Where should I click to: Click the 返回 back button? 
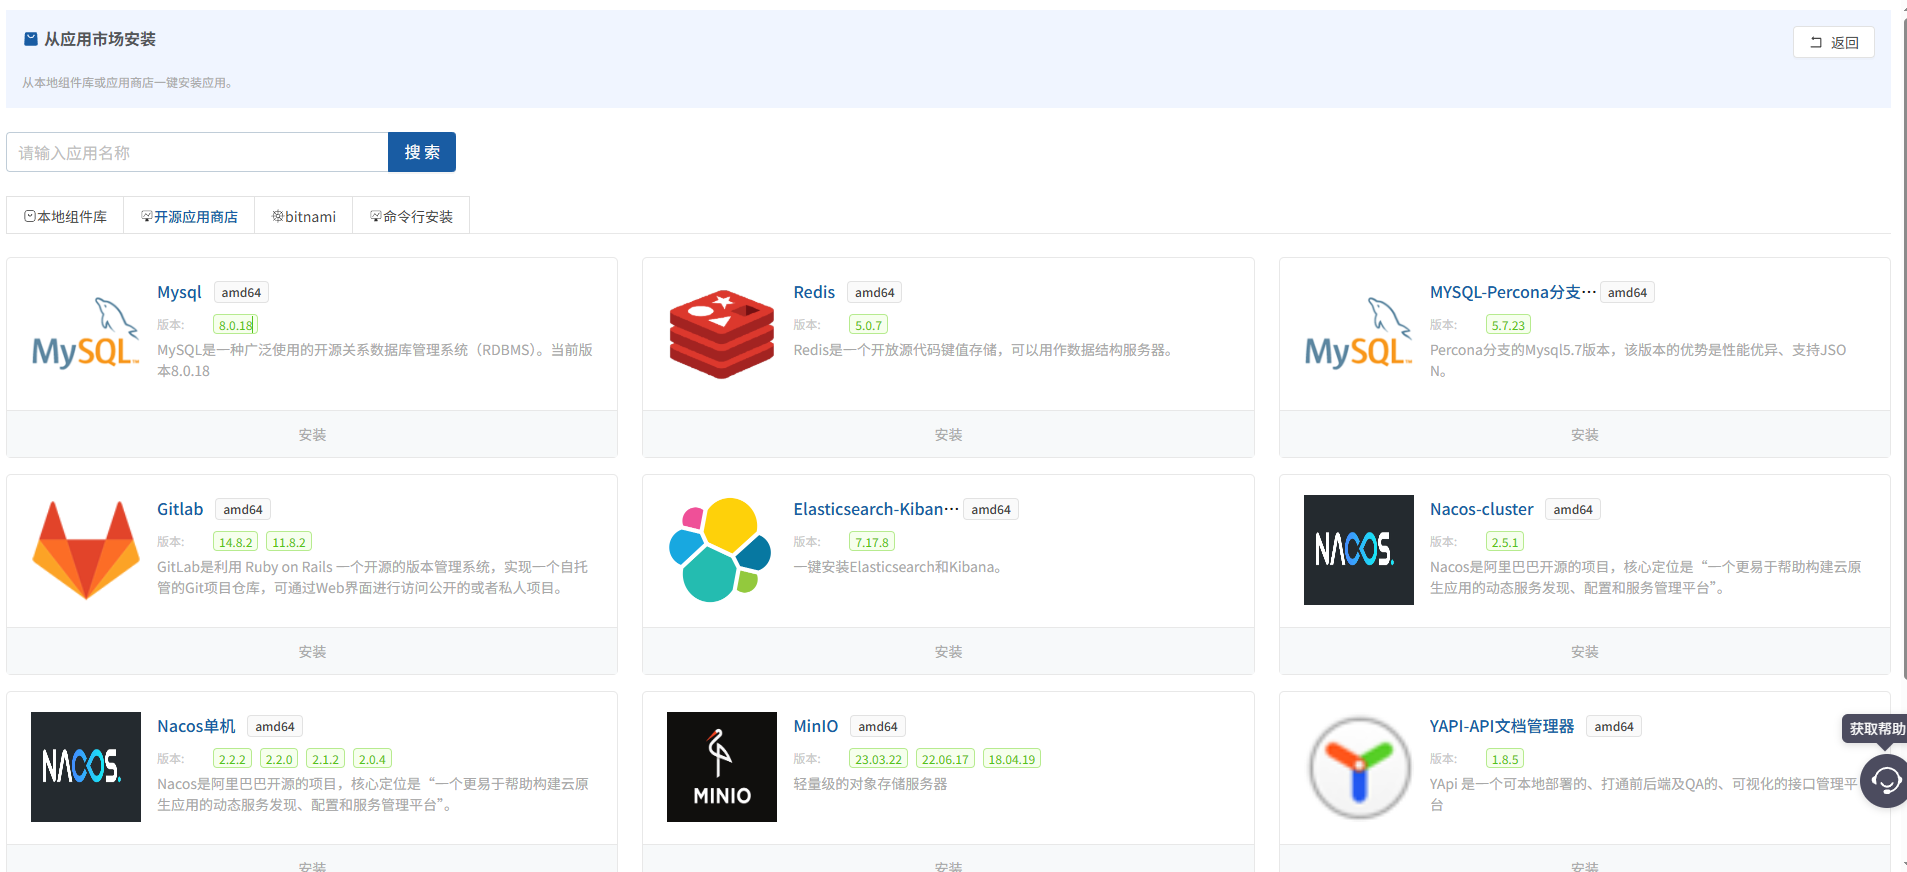point(1834,42)
